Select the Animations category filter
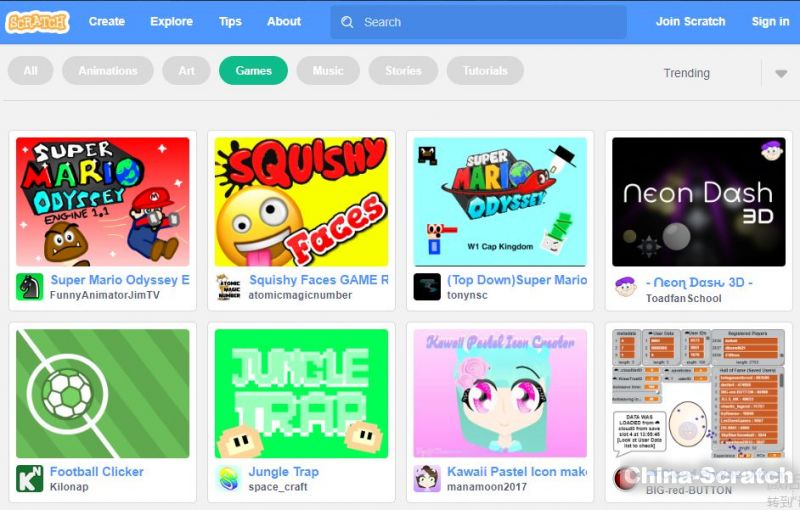Image resolution: width=800 pixels, height=510 pixels. click(x=108, y=71)
